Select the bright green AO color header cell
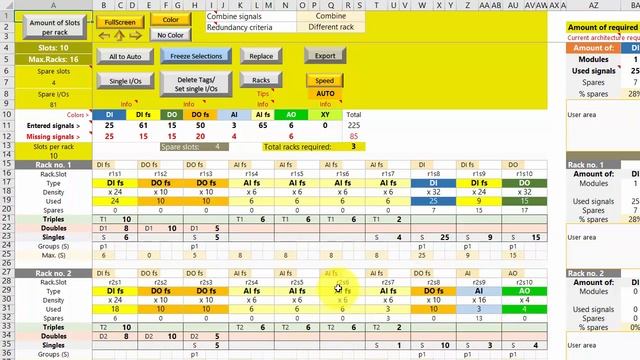The height and width of the screenshot is (360, 640). [x=291, y=115]
